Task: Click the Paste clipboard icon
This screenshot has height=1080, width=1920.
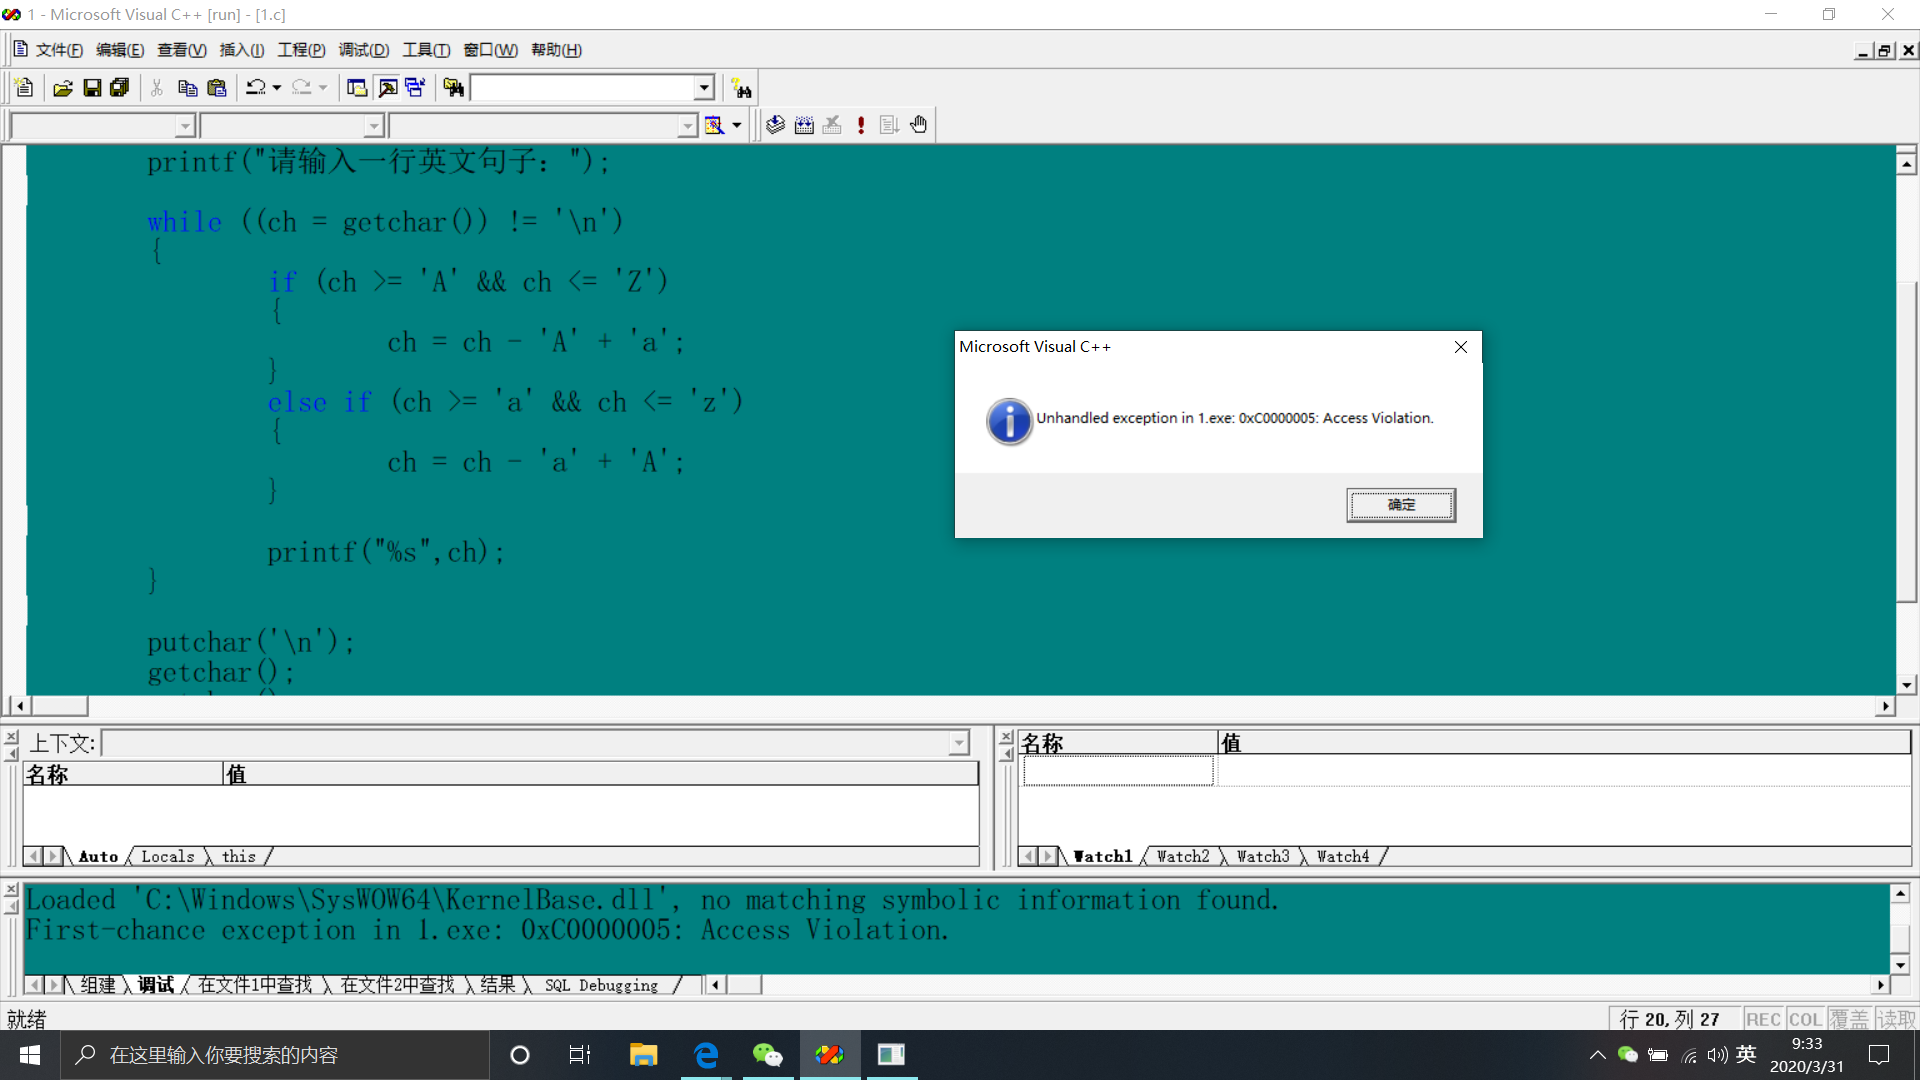Action: tap(216, 88)
